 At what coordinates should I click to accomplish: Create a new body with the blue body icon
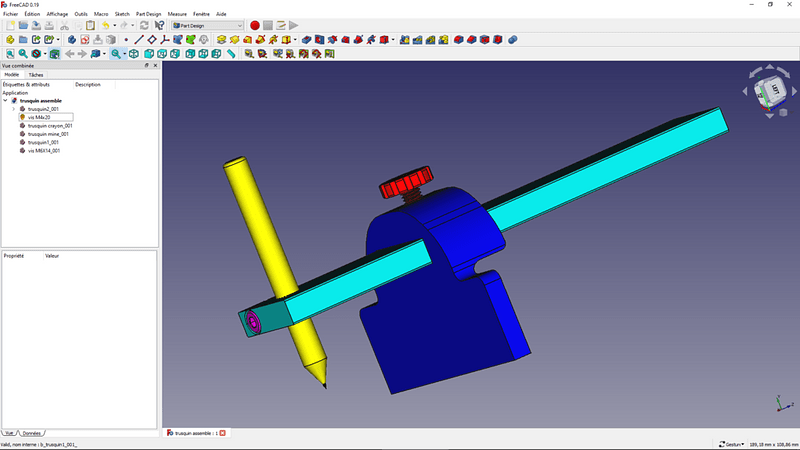(x=72, y=40)
